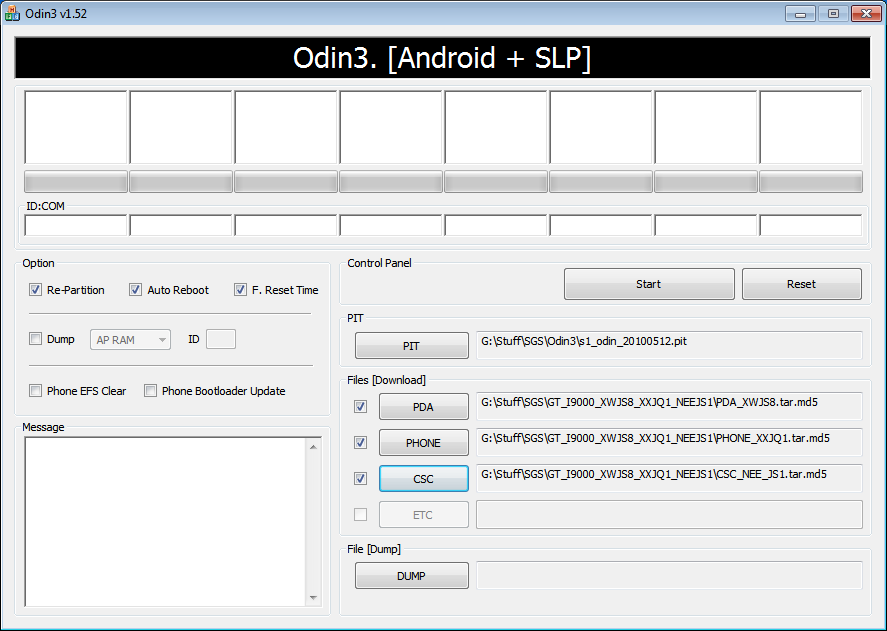Click the first device progress bar
887x631 pixels.
coord(76,182)
